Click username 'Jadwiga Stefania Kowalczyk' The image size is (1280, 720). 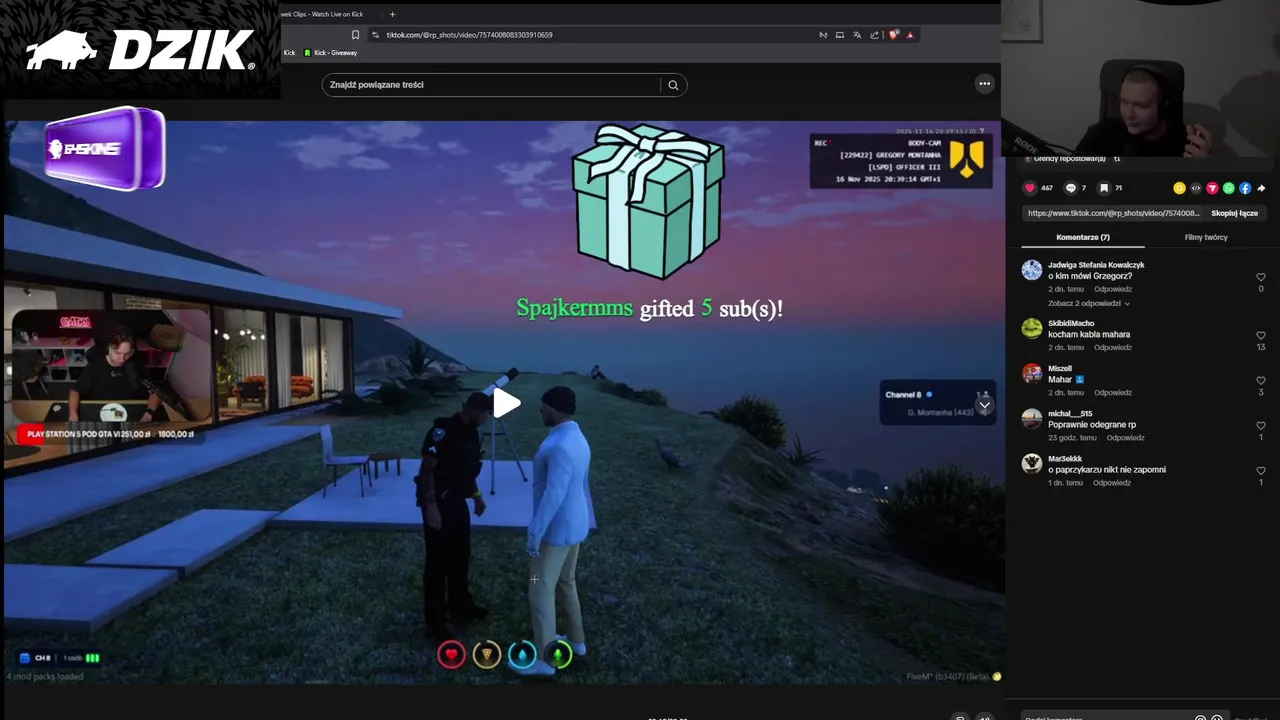click(x=1096, y=265)
